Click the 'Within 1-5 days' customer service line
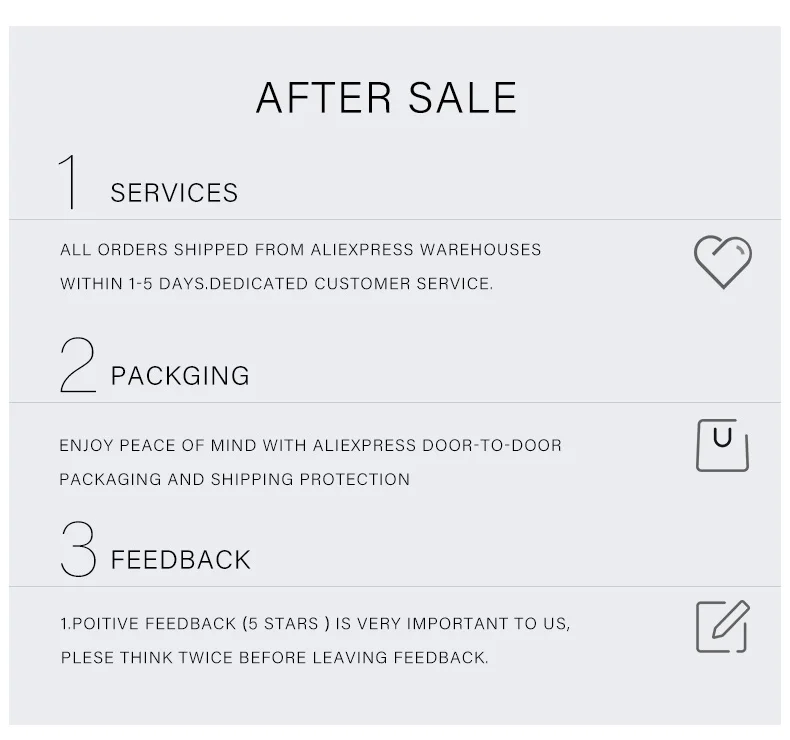The height and width of the screenshot is (740, 790). pos(277,284)
